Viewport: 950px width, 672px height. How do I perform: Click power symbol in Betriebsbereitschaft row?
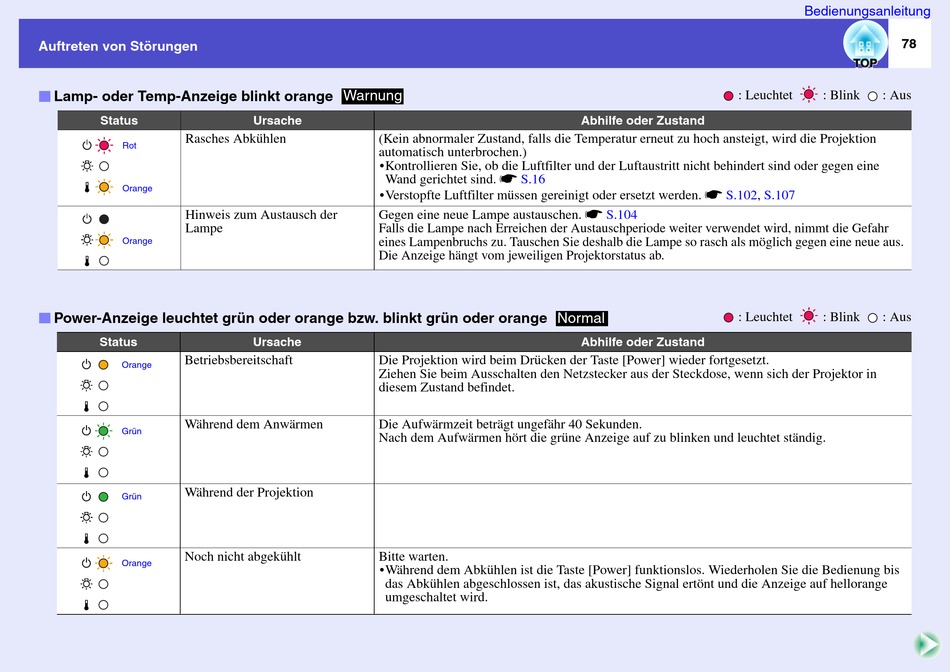click(86, 365)
